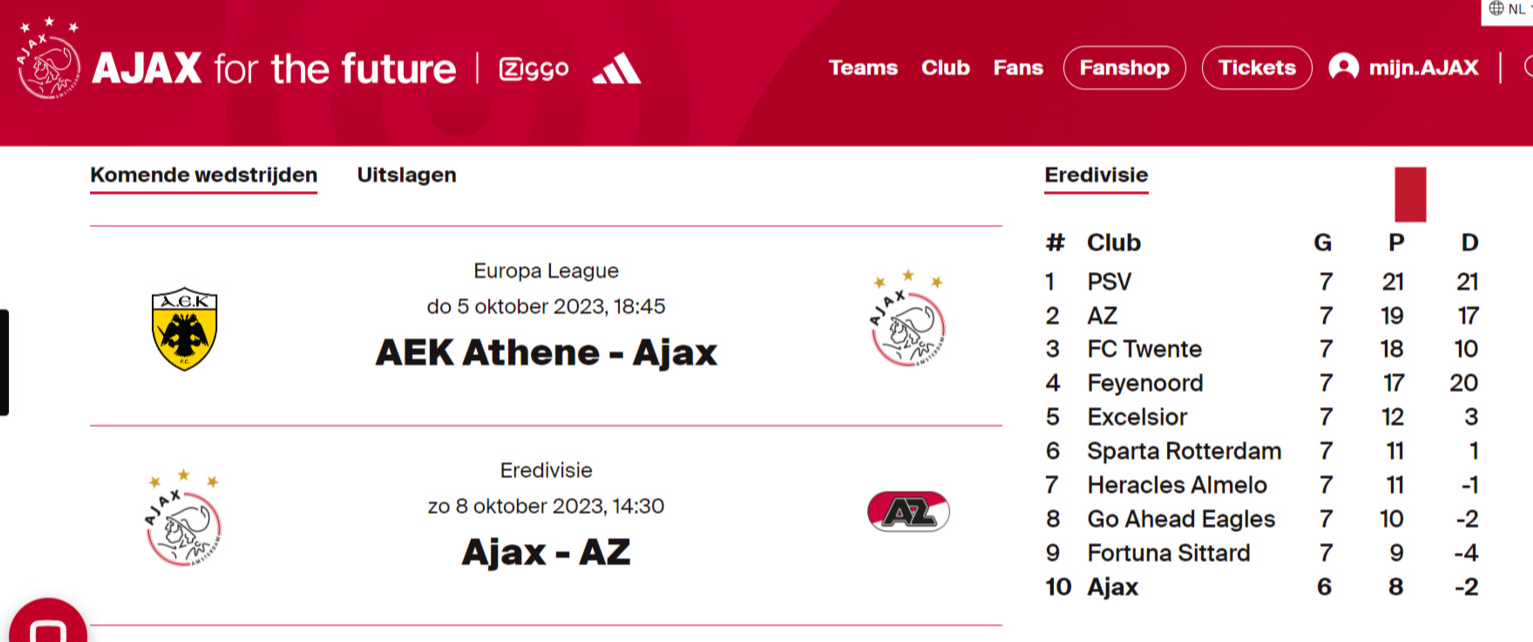This screenshot has width=1533, height=642.
Task: Click the Adidas three-stripes logo
Action: (617, 68)
